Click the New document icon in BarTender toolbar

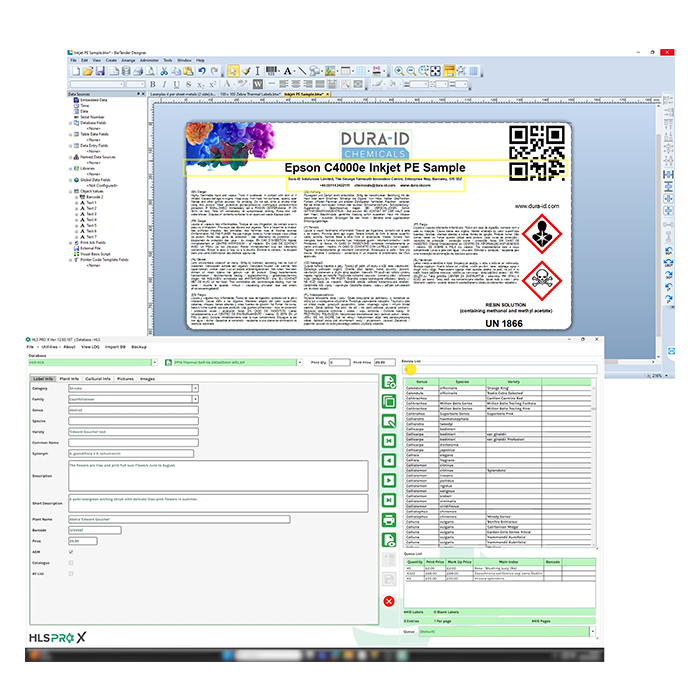tap(76, 71)
